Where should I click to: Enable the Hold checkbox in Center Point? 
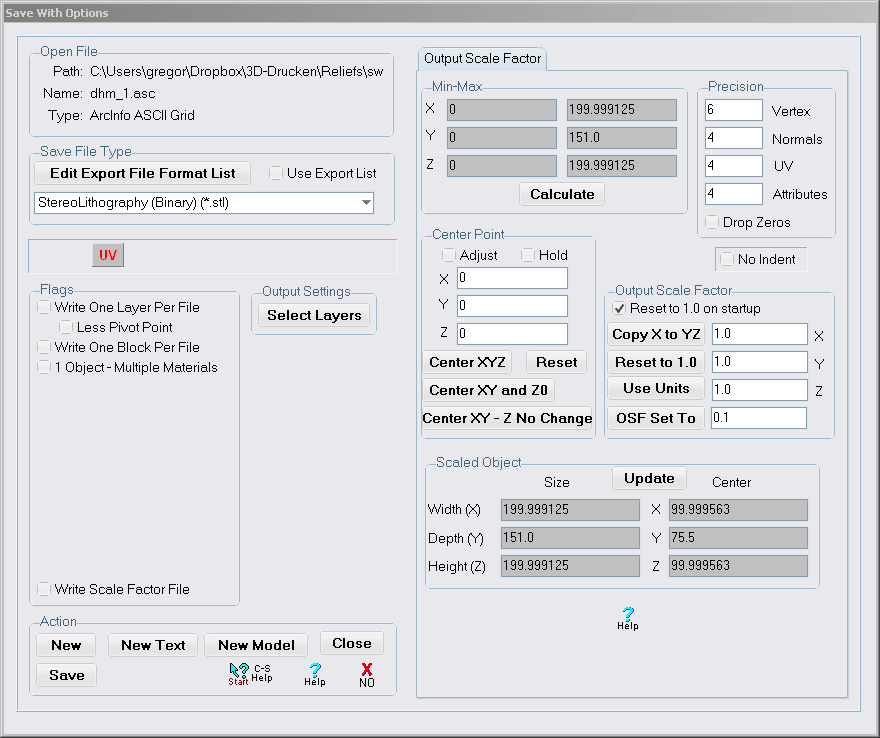[527, 255]
